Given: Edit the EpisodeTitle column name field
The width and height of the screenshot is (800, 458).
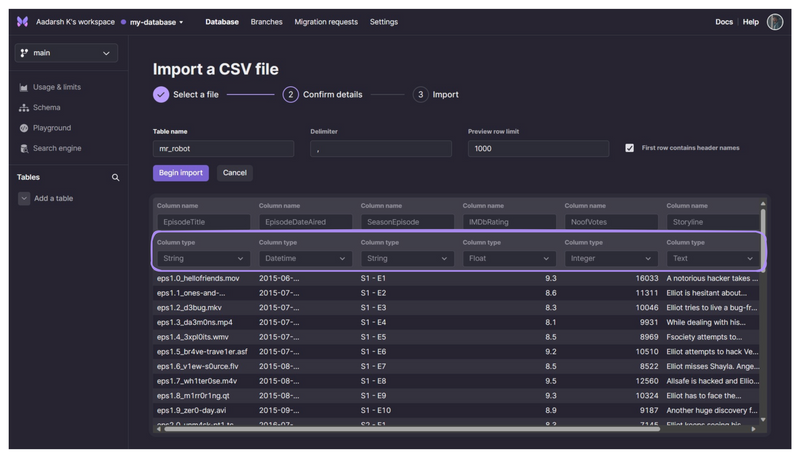Looking at the screenshot, I should (x=204, y=222).
